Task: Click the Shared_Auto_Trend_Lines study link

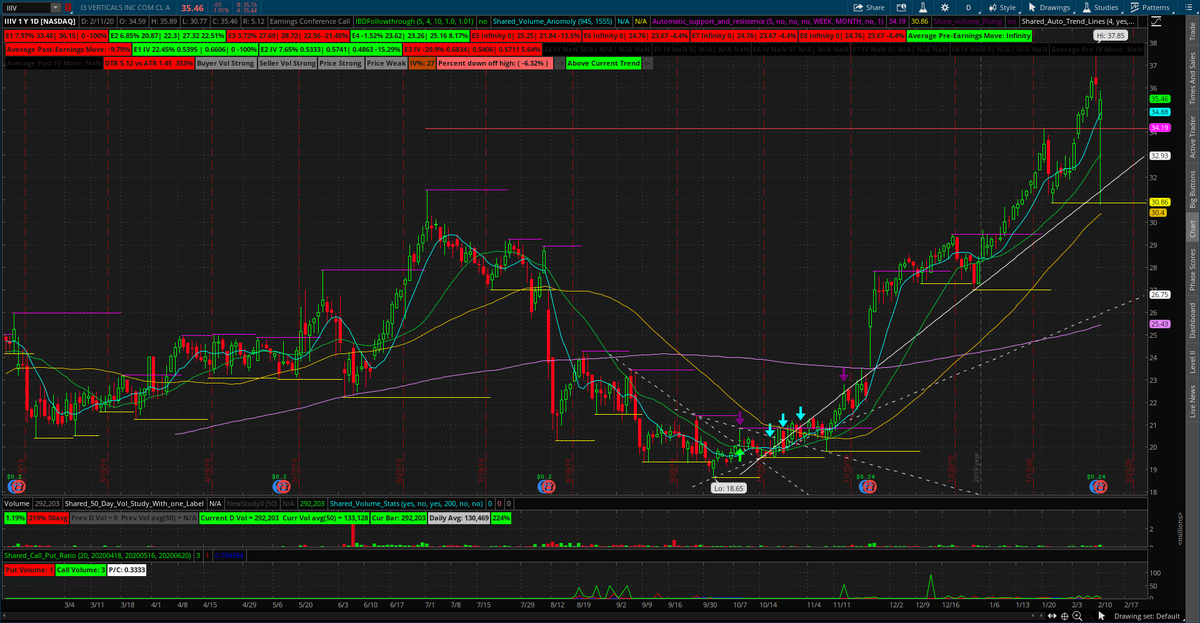Action: coord(1078,21)
